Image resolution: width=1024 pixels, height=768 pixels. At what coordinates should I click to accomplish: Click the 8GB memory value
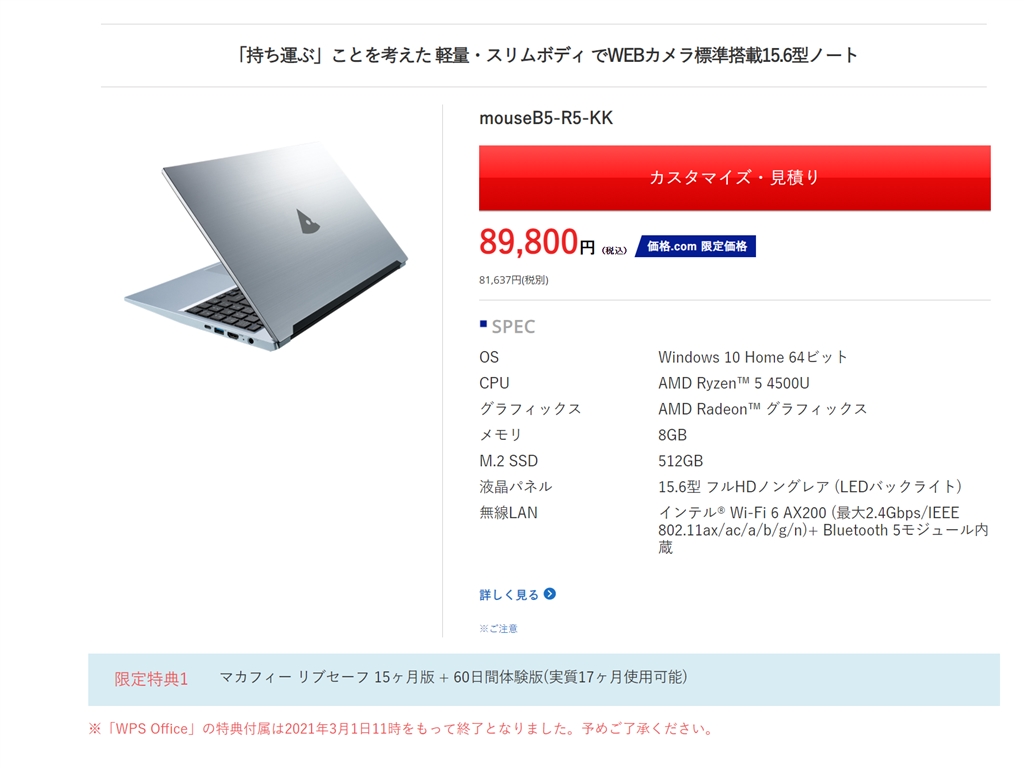coord(672,435)
